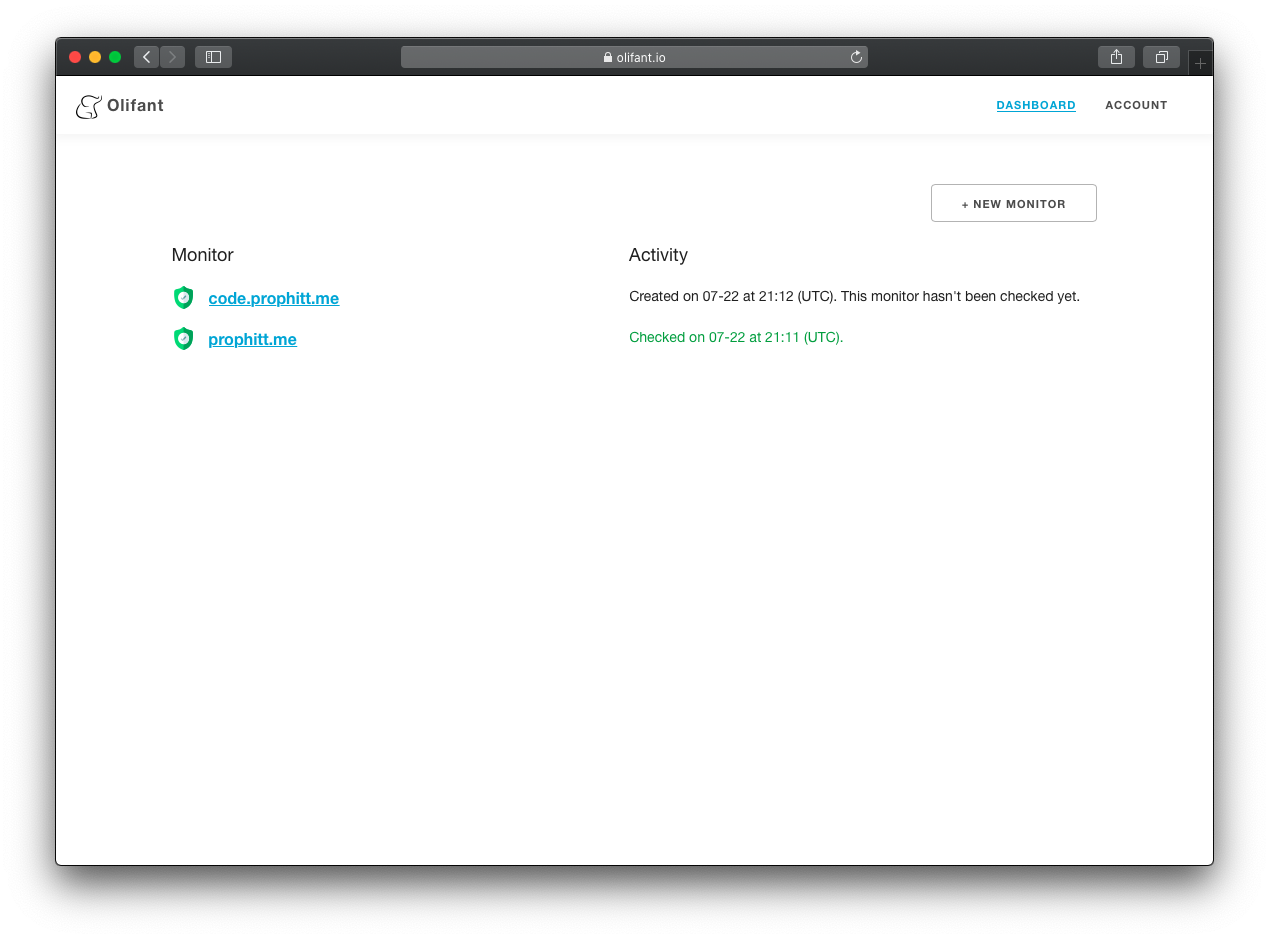This screenshot has width=1269, height=939.
Task: Open a new browser tab with the plus icon
Action: coord(1200,61)
